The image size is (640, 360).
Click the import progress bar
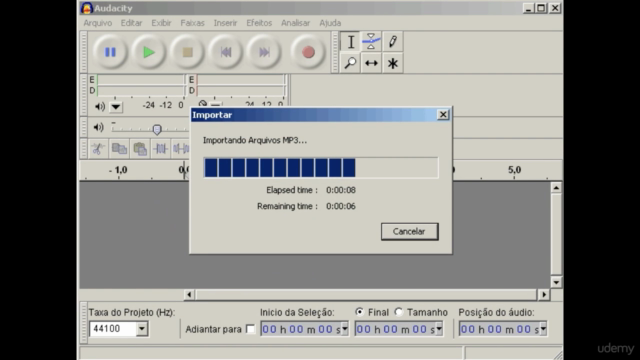click(321, 168)
